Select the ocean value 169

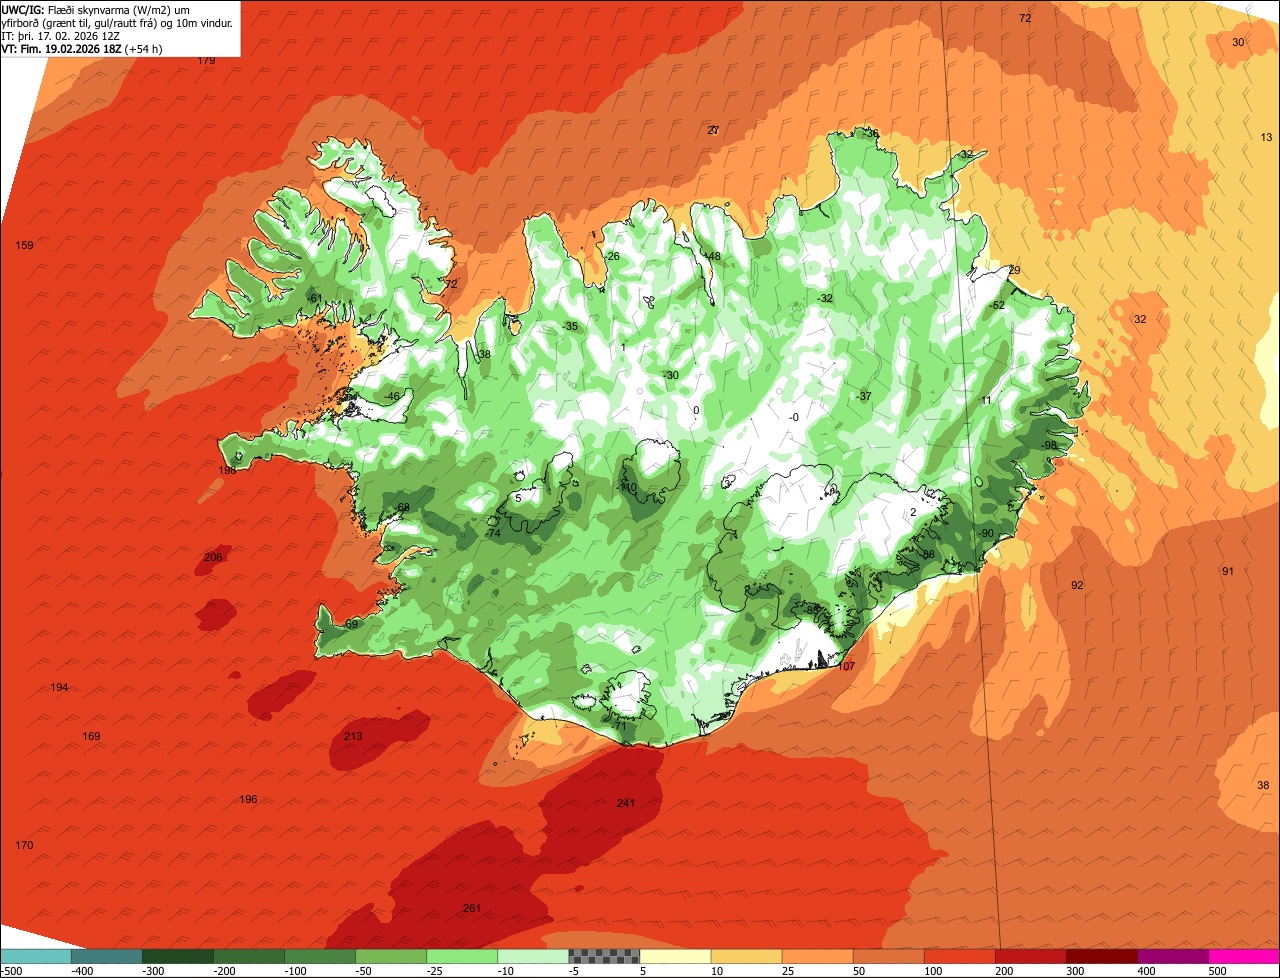(92, 737)
